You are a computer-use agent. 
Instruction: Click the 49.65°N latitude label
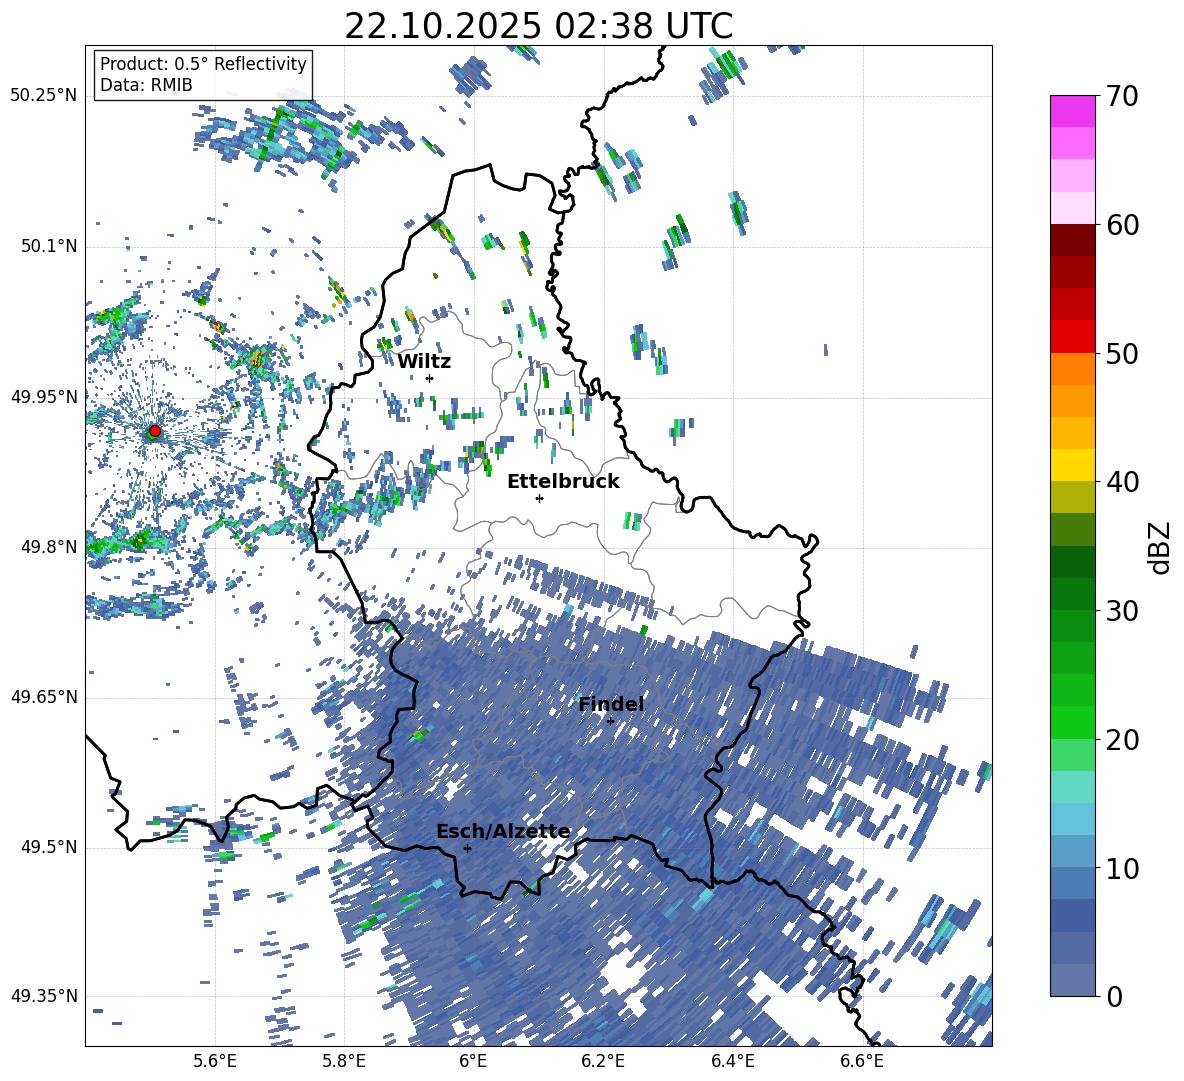44,697
